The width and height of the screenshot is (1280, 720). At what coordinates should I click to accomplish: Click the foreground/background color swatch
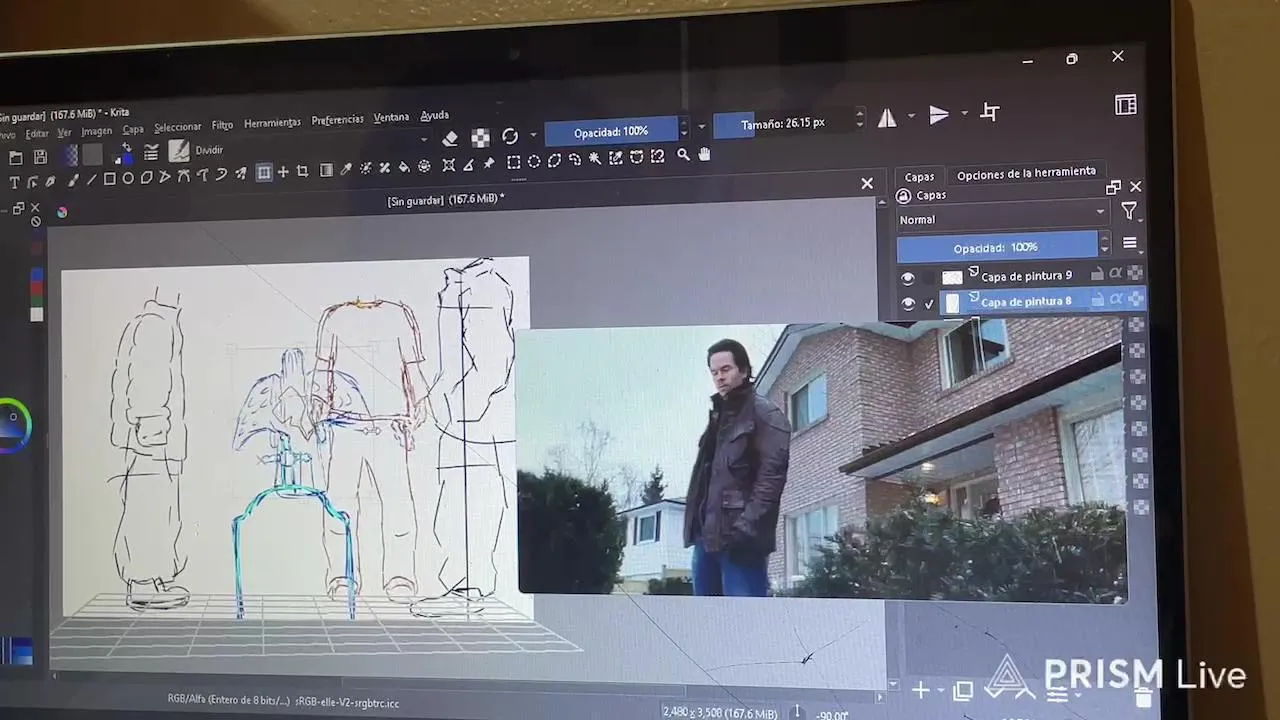(124, 153)
